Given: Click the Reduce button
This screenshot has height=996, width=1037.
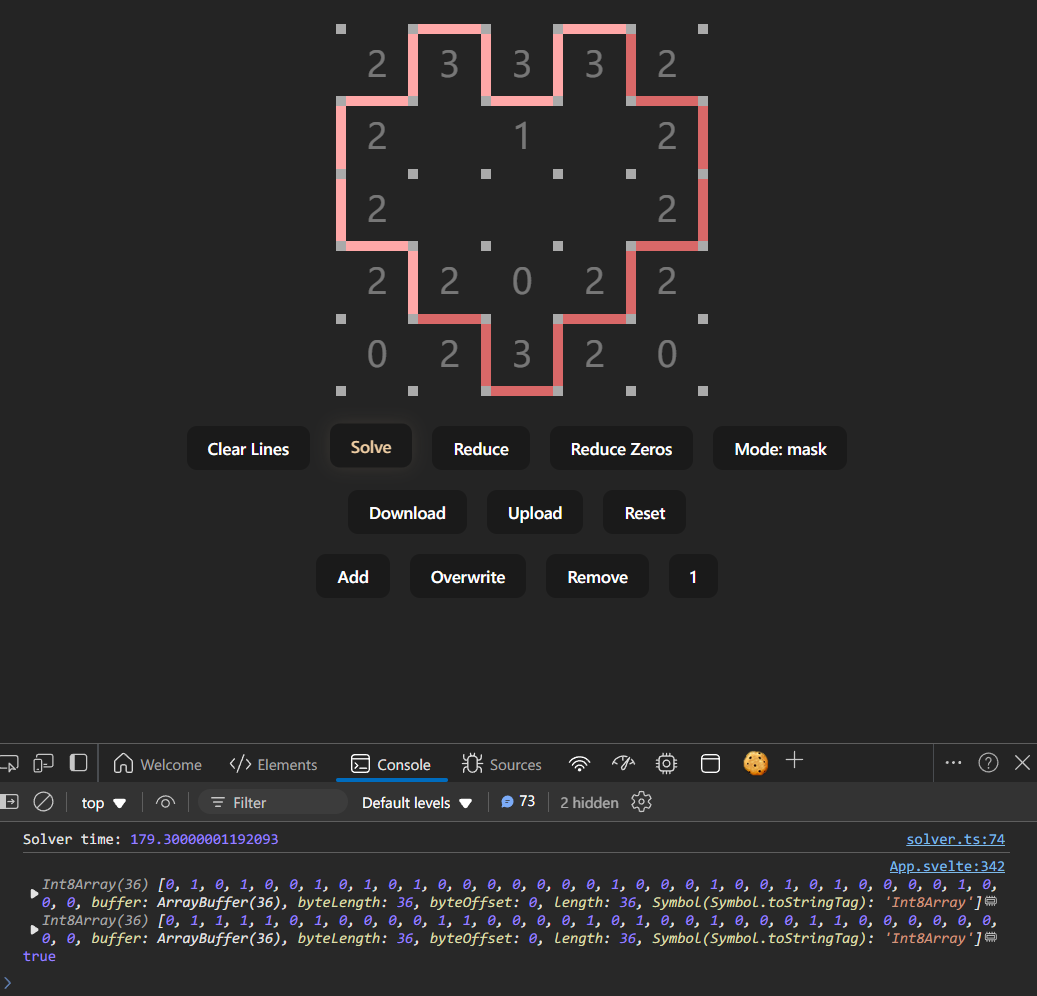Looking at the screenshot, I should [x=481, y=448].
